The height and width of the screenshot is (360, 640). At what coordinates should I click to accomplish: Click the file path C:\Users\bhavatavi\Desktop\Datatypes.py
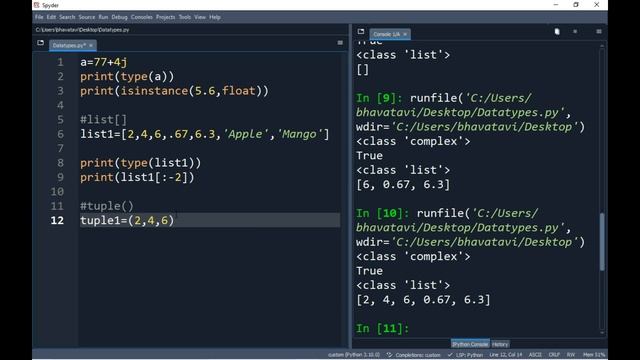[x=82, y=30]
